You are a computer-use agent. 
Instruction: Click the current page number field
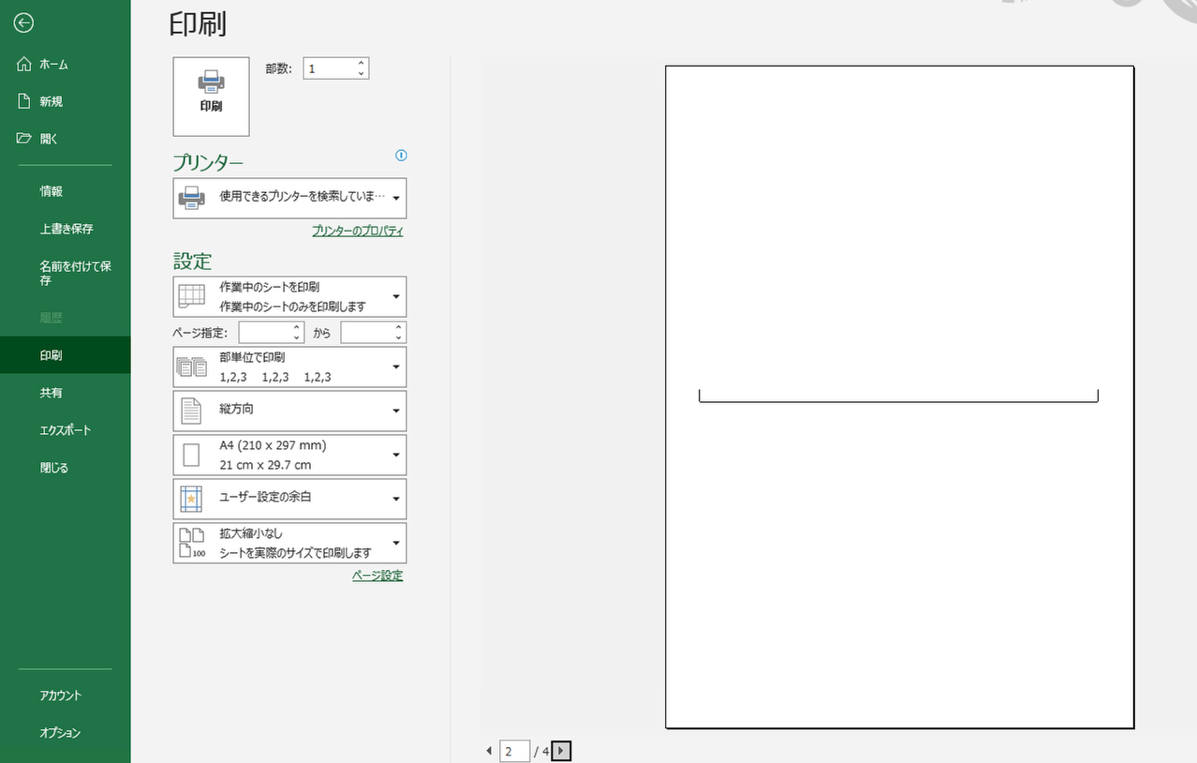click(514, 751)
